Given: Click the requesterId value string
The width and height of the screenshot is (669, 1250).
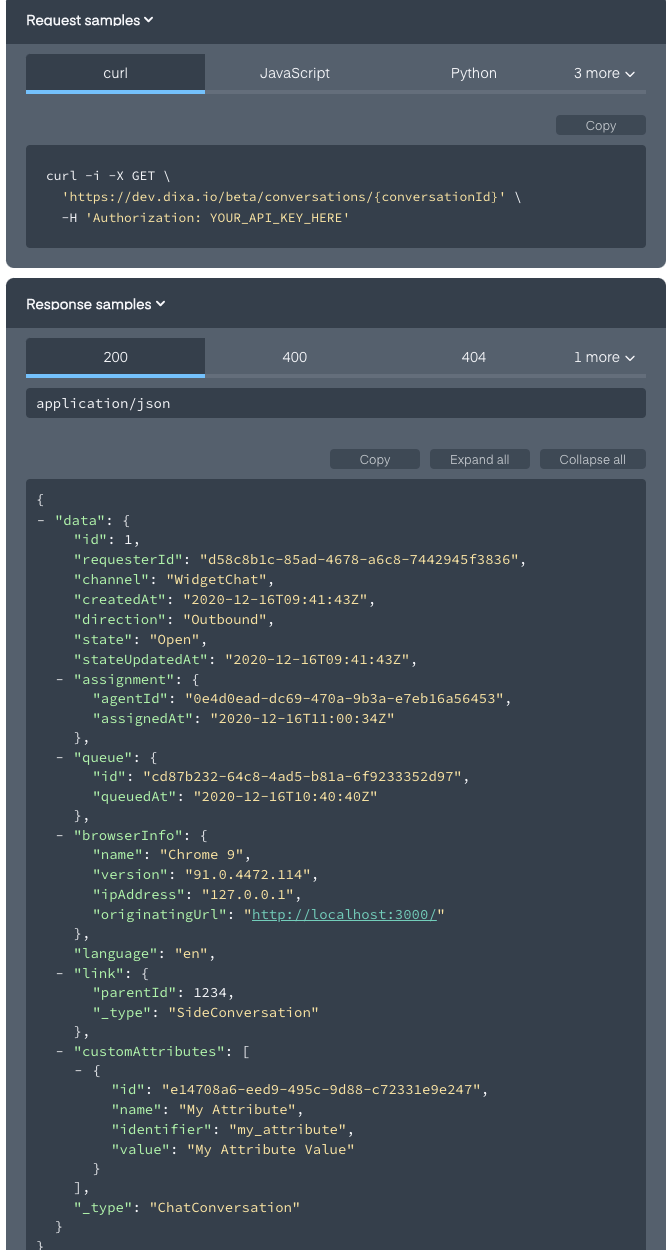Looking at the screenshot, I should click(x=360, y=560).
